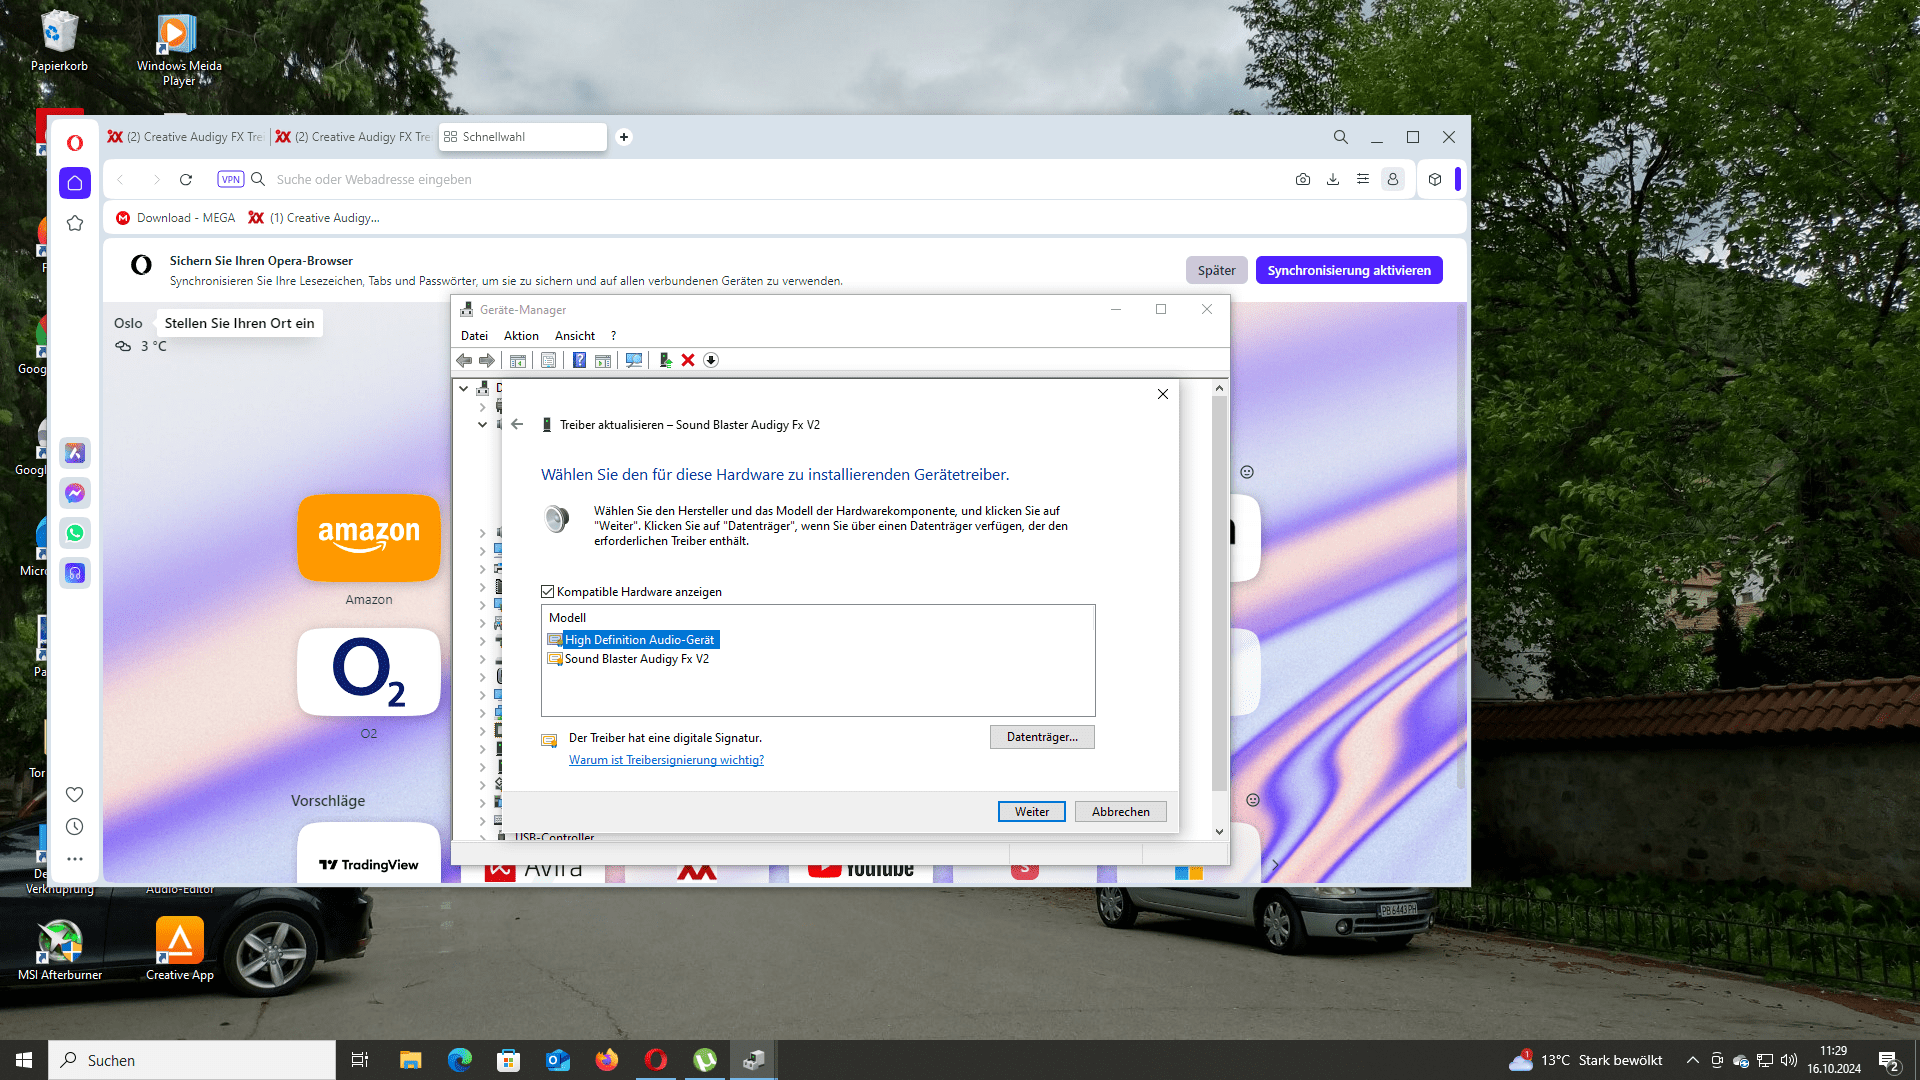Click the properties sheet toolbar icon

click(x=549, y=360)
